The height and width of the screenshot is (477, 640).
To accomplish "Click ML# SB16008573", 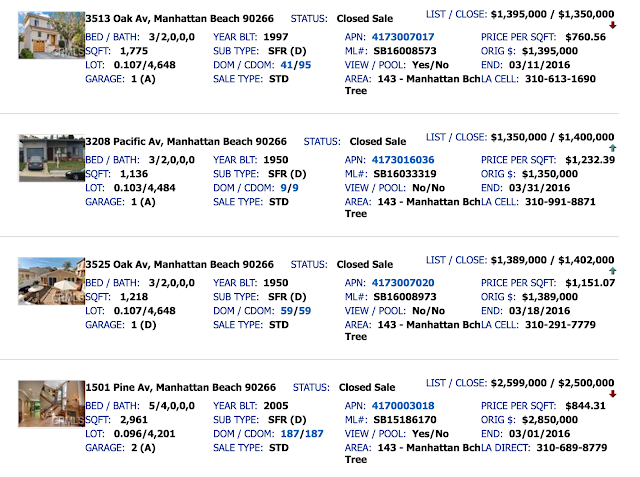I will (405, 51).
